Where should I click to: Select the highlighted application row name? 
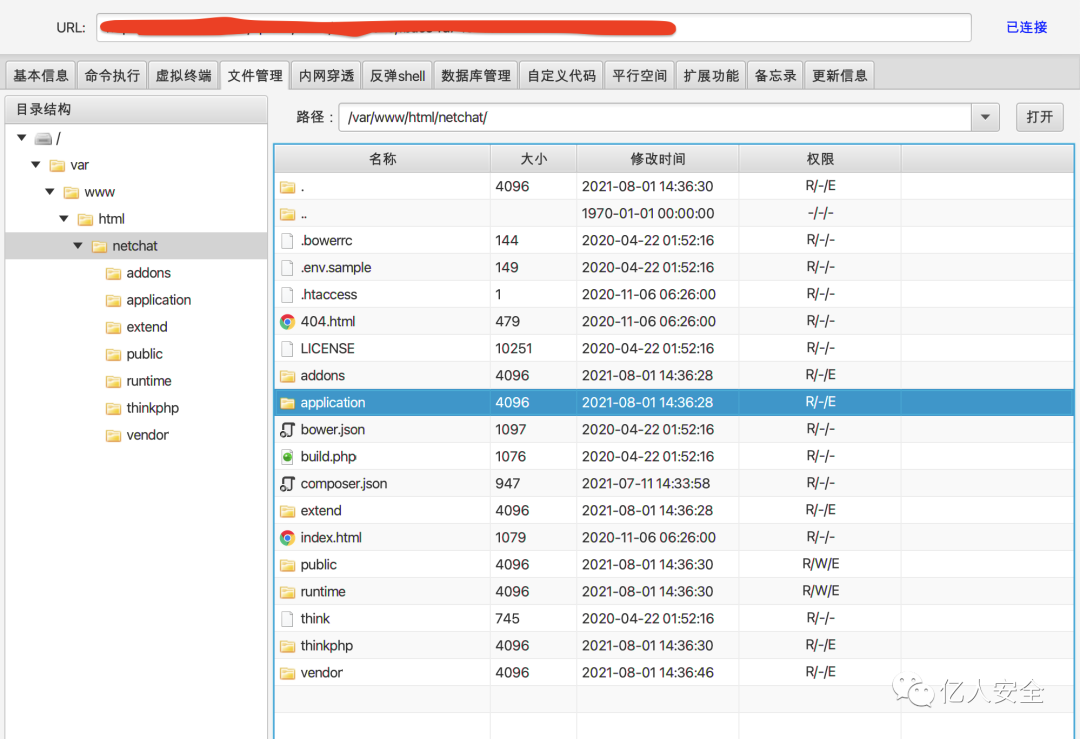[333, 402]
